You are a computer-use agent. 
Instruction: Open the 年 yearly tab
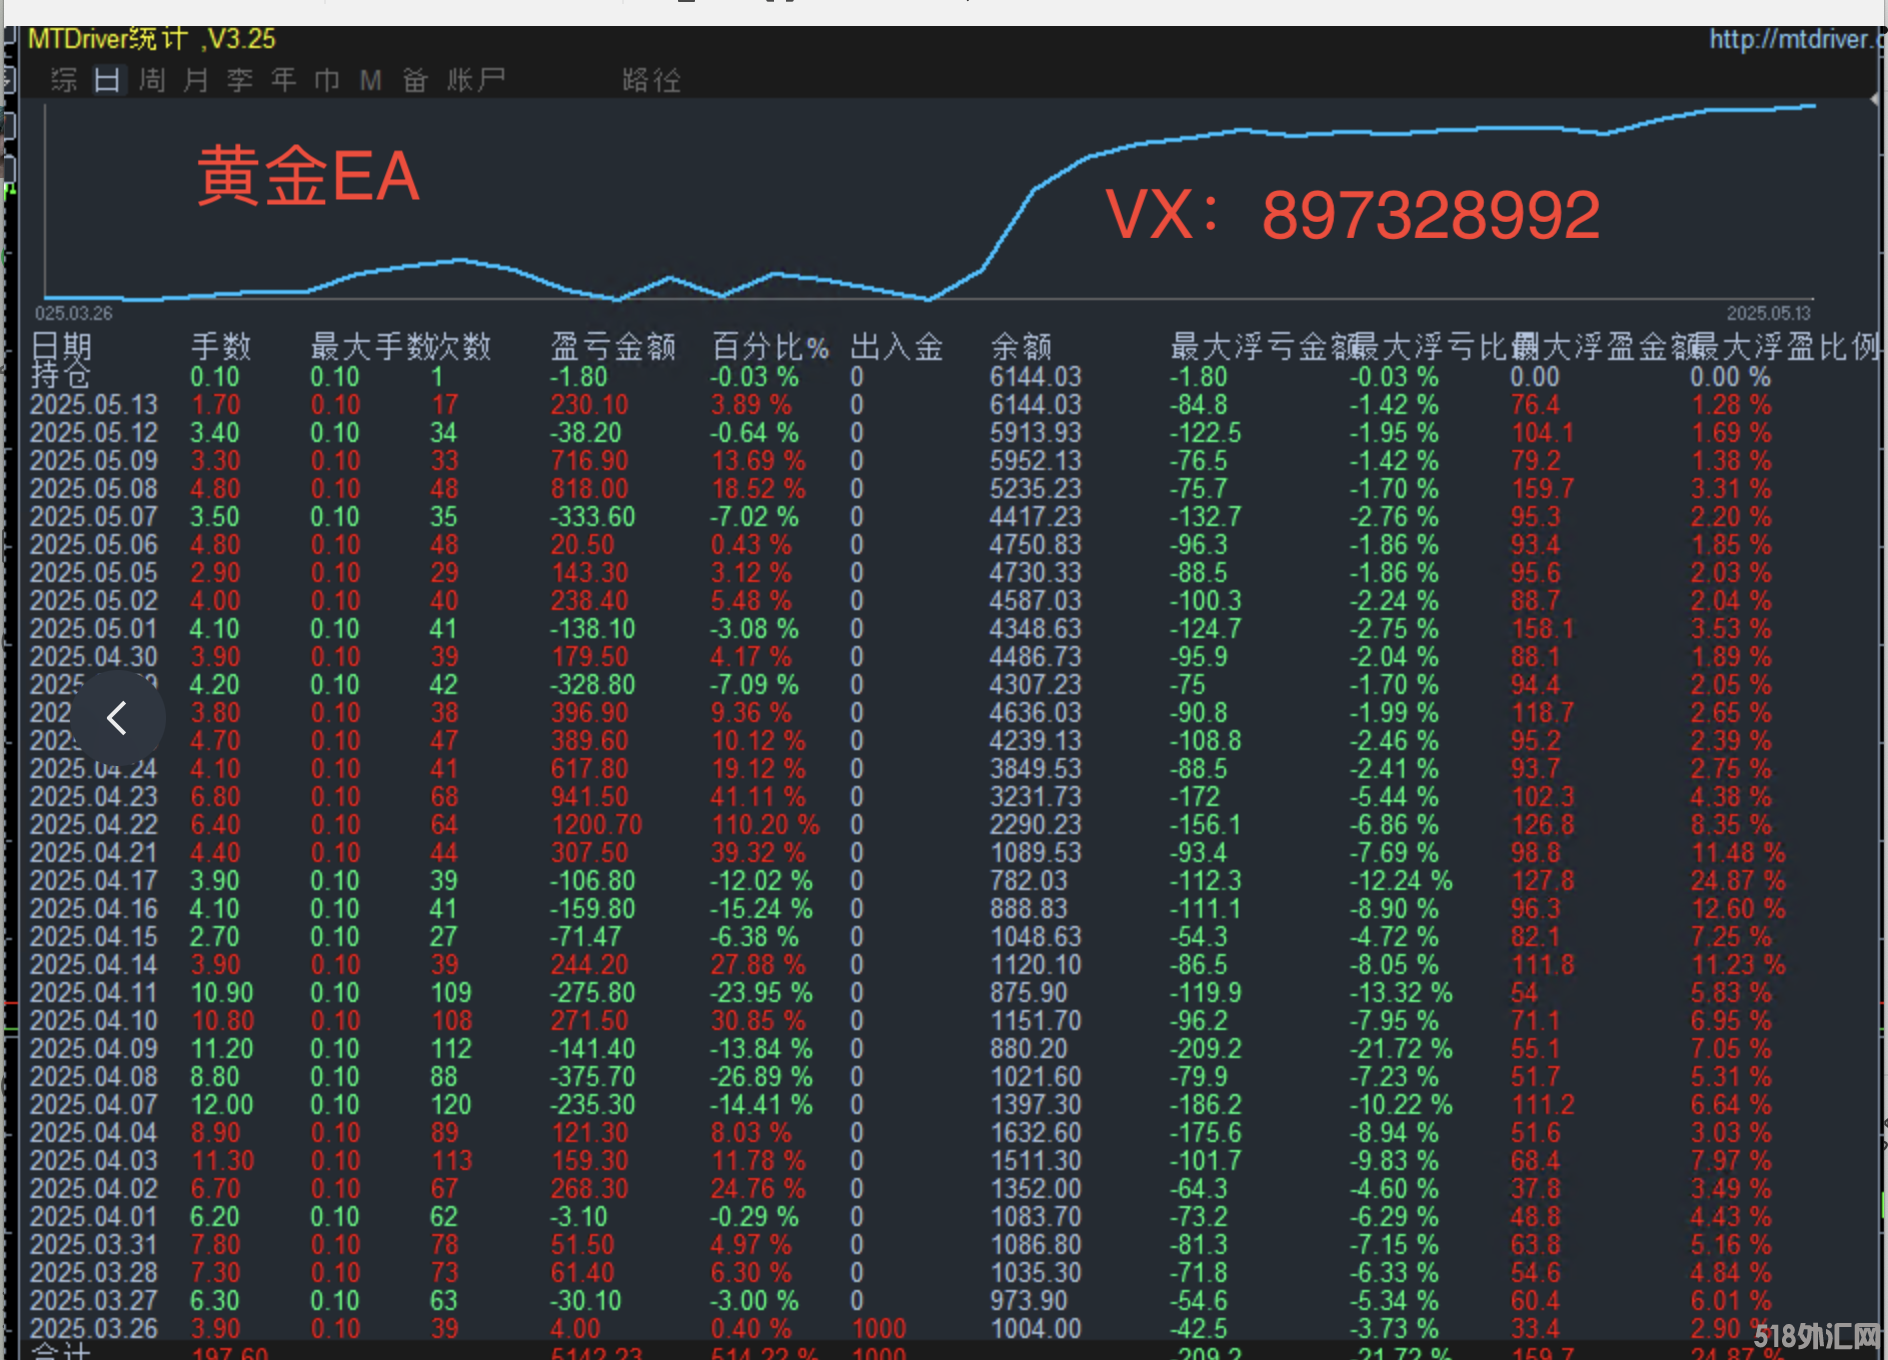(x=284, y=80)
